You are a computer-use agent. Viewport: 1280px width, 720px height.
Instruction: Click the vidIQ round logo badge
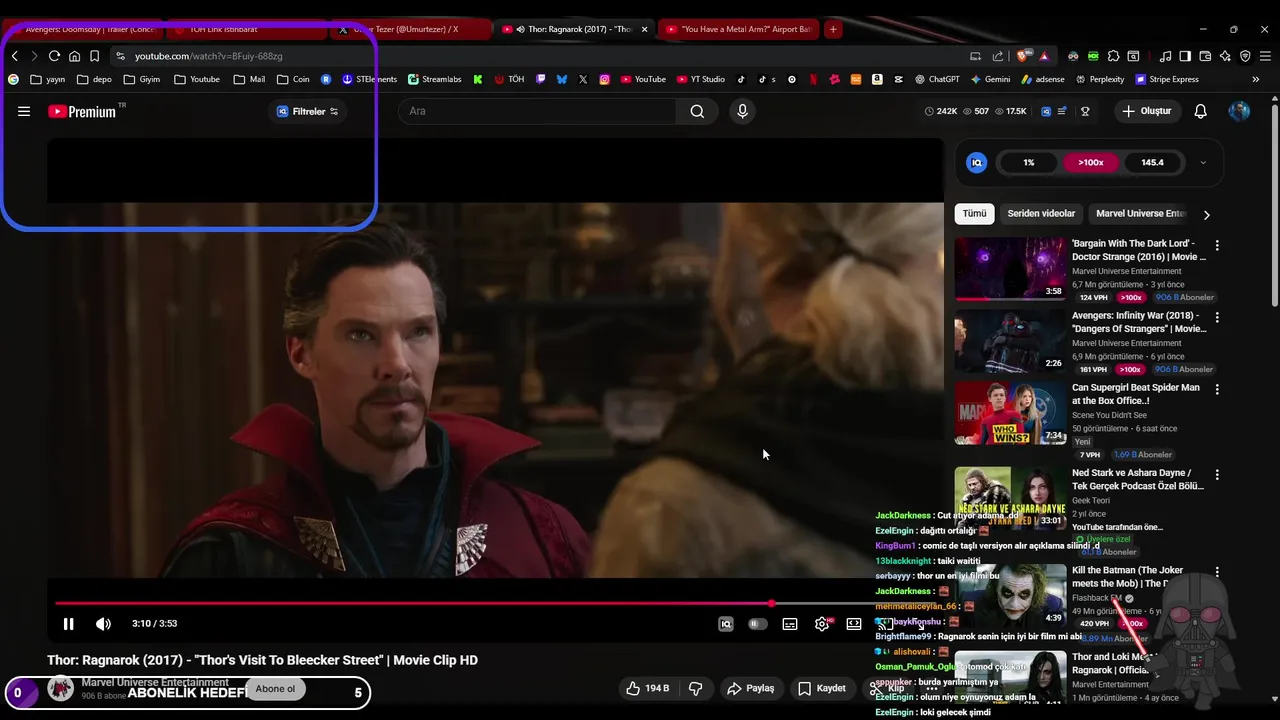tap(977, 162)
